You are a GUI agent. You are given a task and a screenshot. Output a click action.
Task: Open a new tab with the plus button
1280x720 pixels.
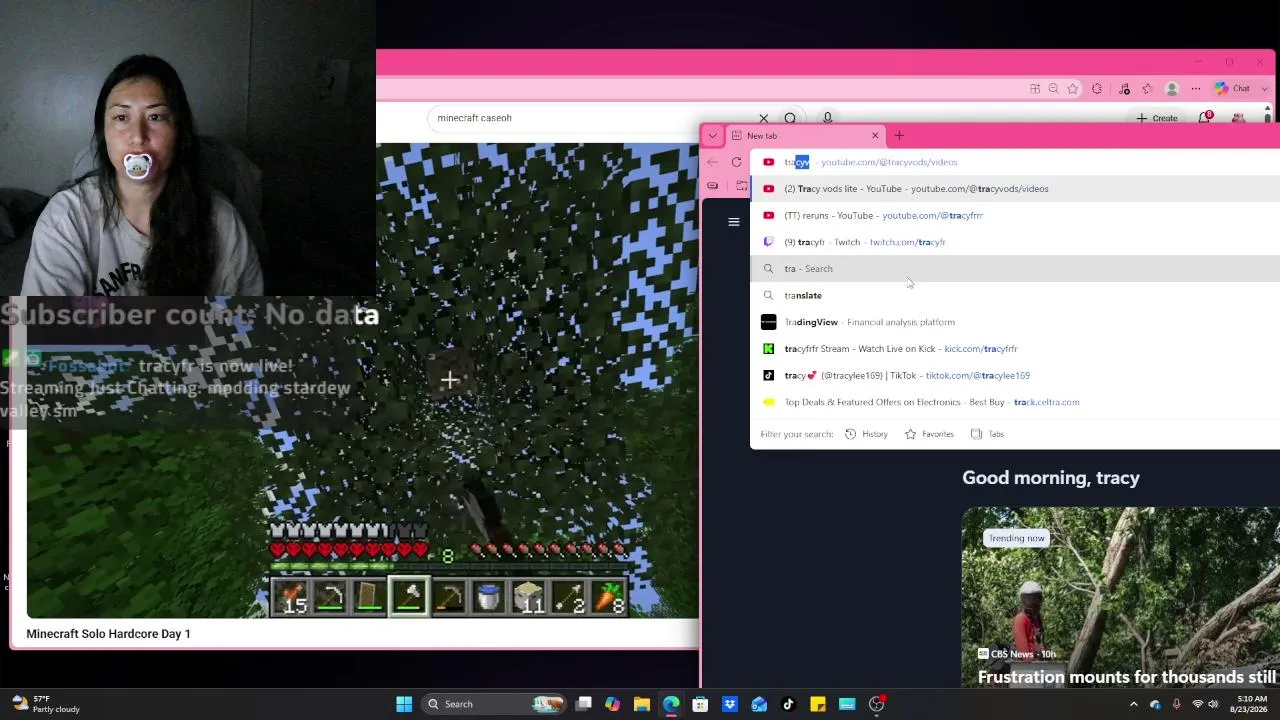(899, 136)
